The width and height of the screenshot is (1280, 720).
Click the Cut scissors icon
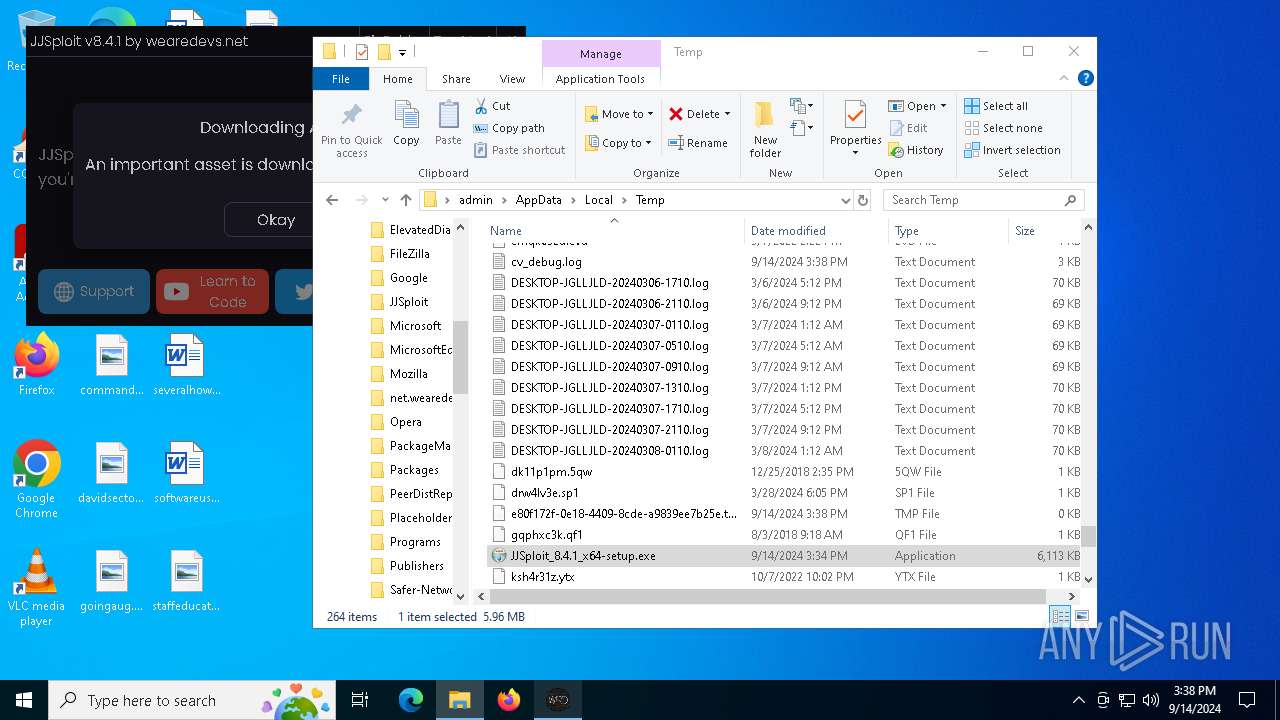[480, 106]
